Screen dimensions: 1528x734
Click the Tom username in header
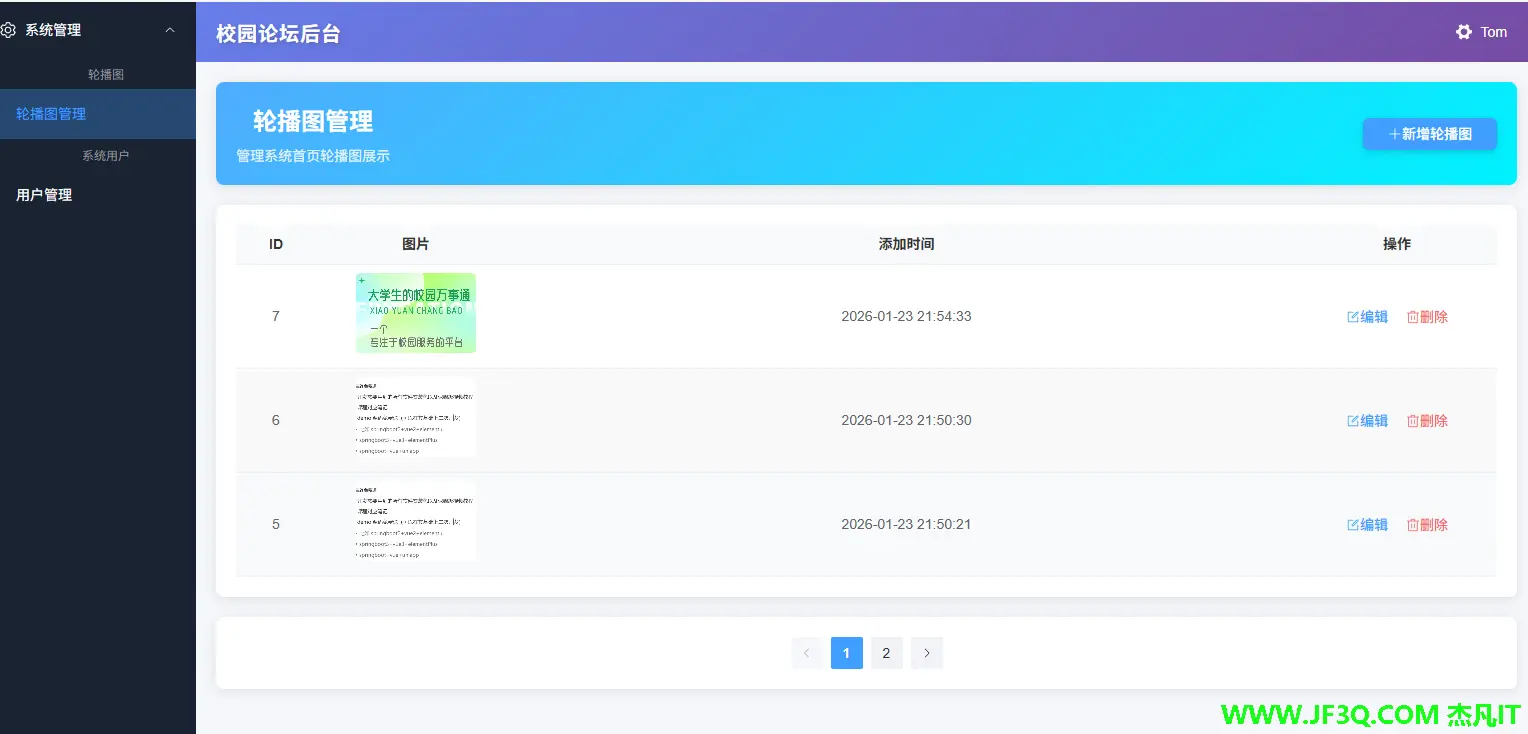(x=1493, y=32)
